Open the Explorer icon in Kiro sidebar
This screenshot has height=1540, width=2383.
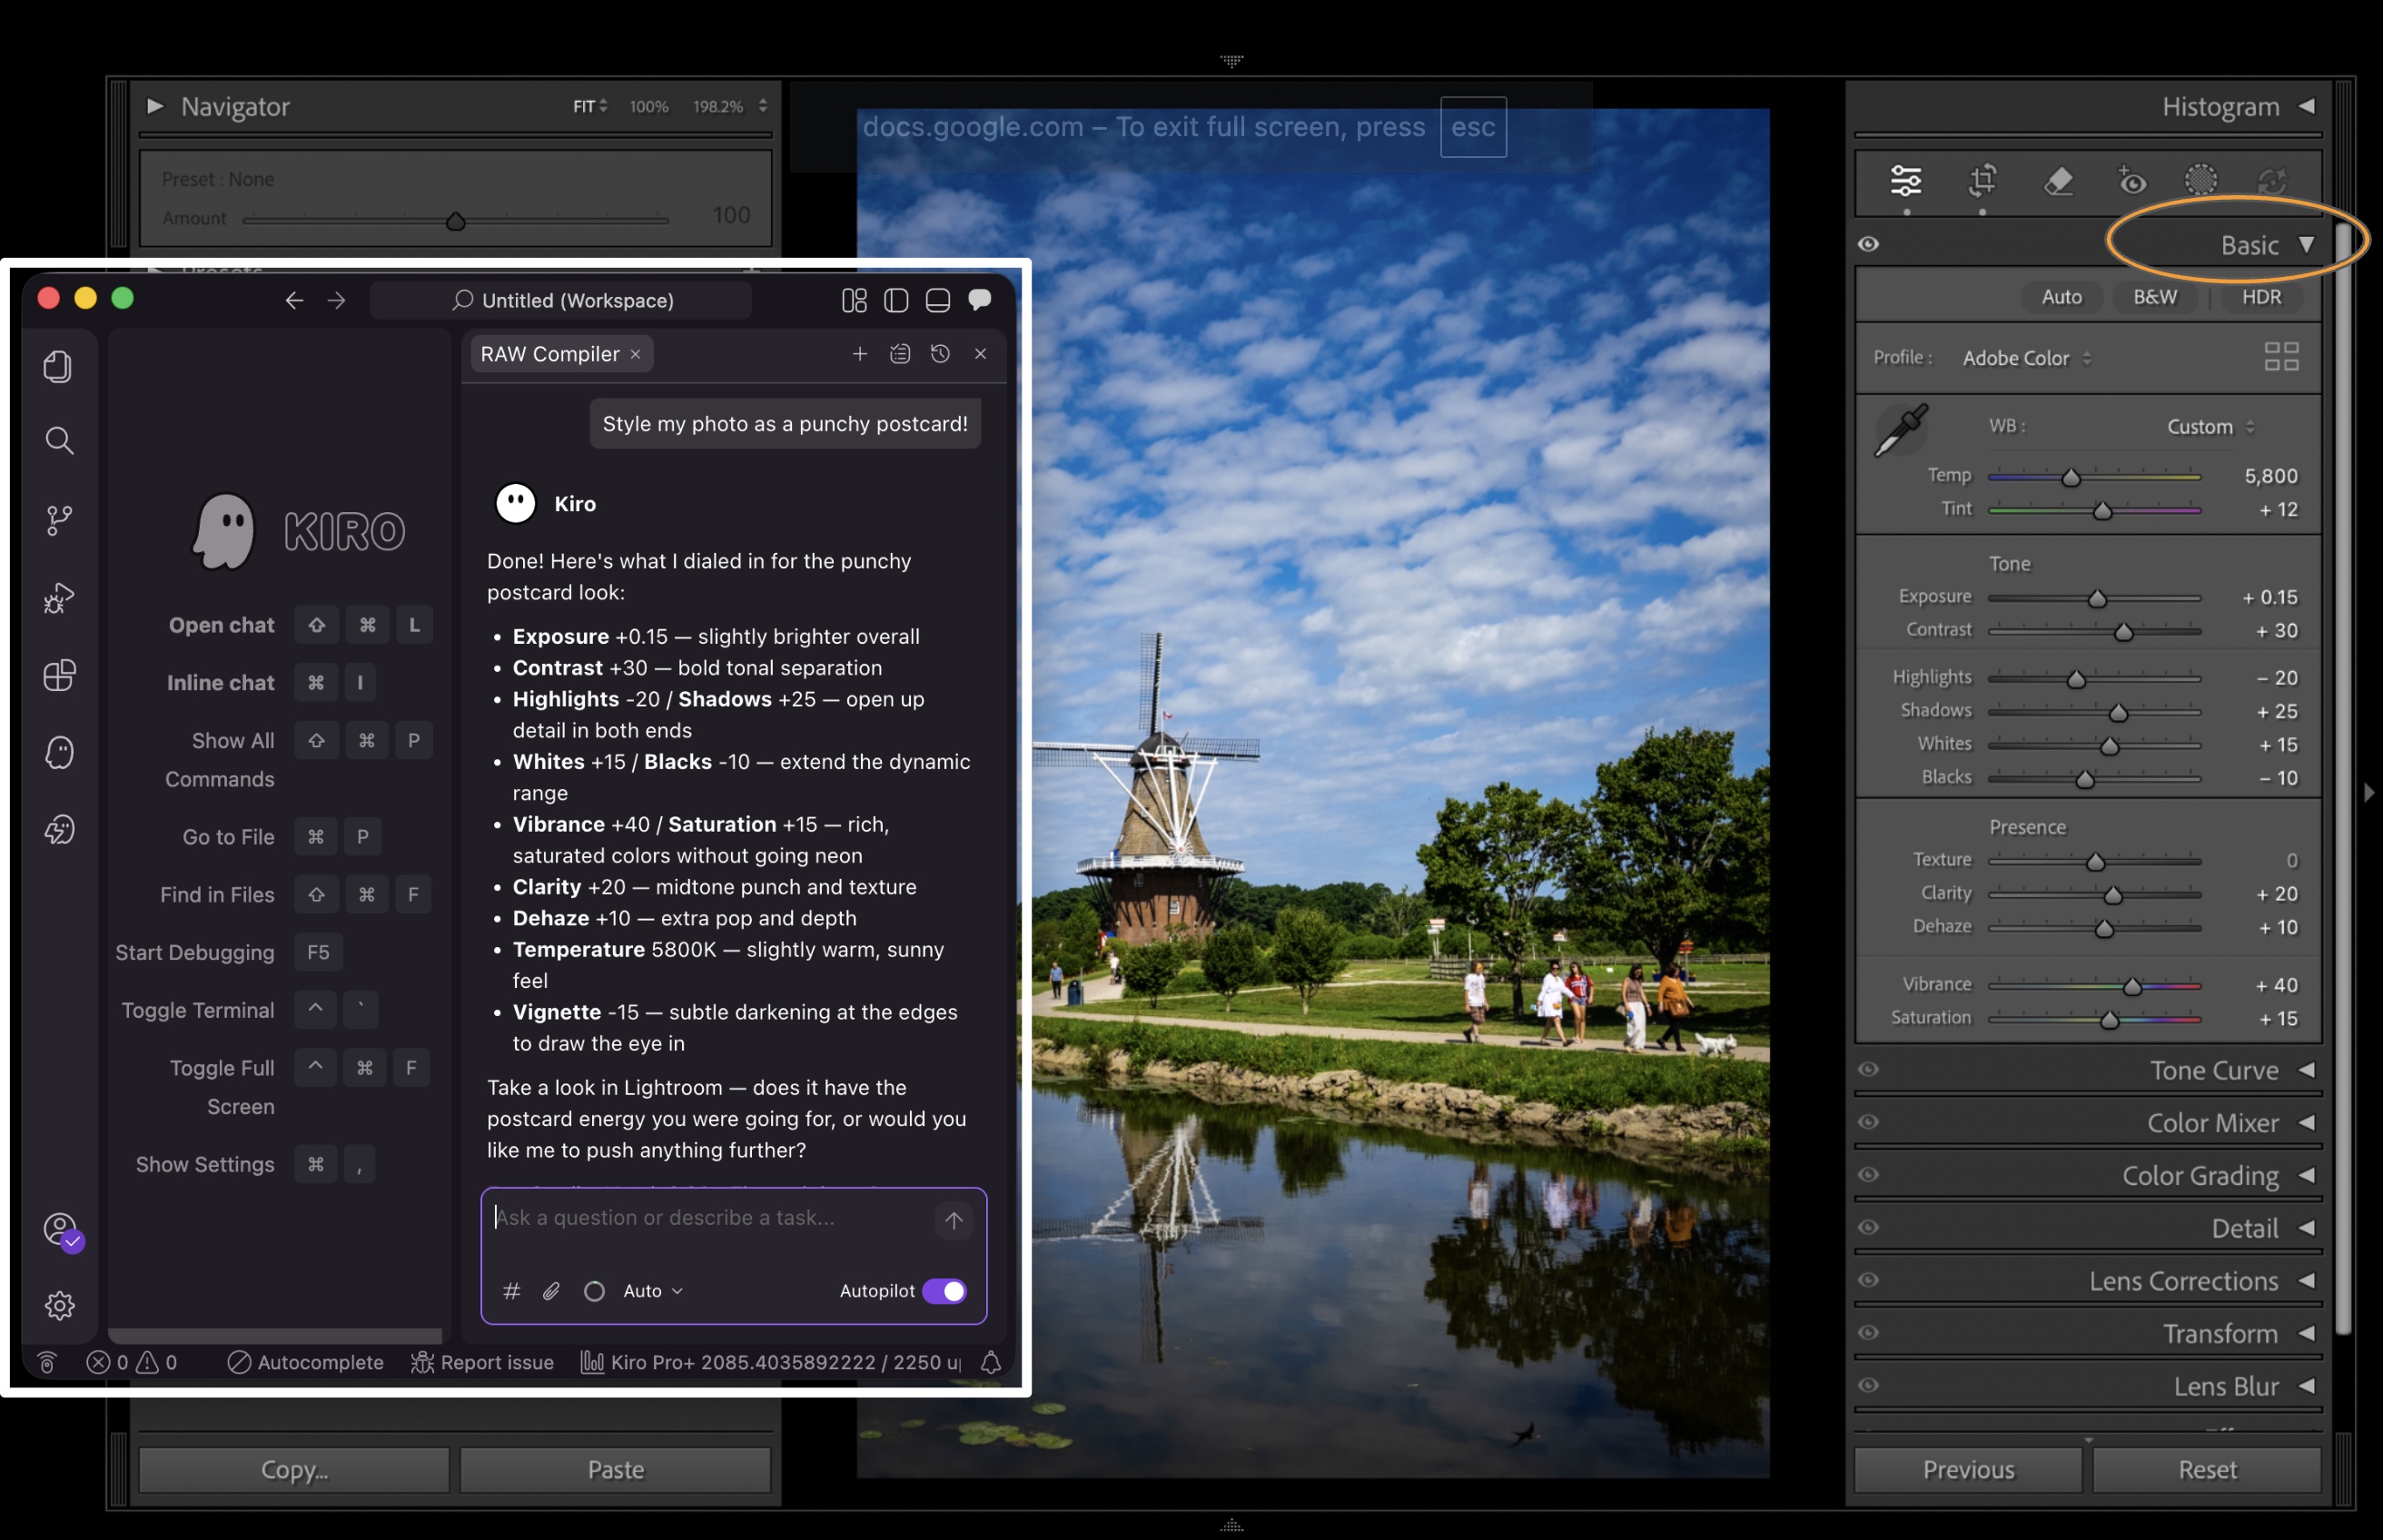[58, 366]
